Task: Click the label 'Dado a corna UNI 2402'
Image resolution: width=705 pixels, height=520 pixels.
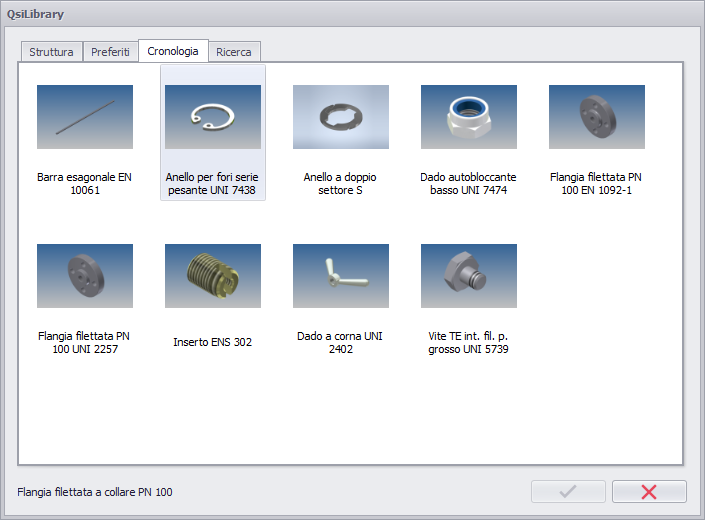Action: [x=340, y=342]
